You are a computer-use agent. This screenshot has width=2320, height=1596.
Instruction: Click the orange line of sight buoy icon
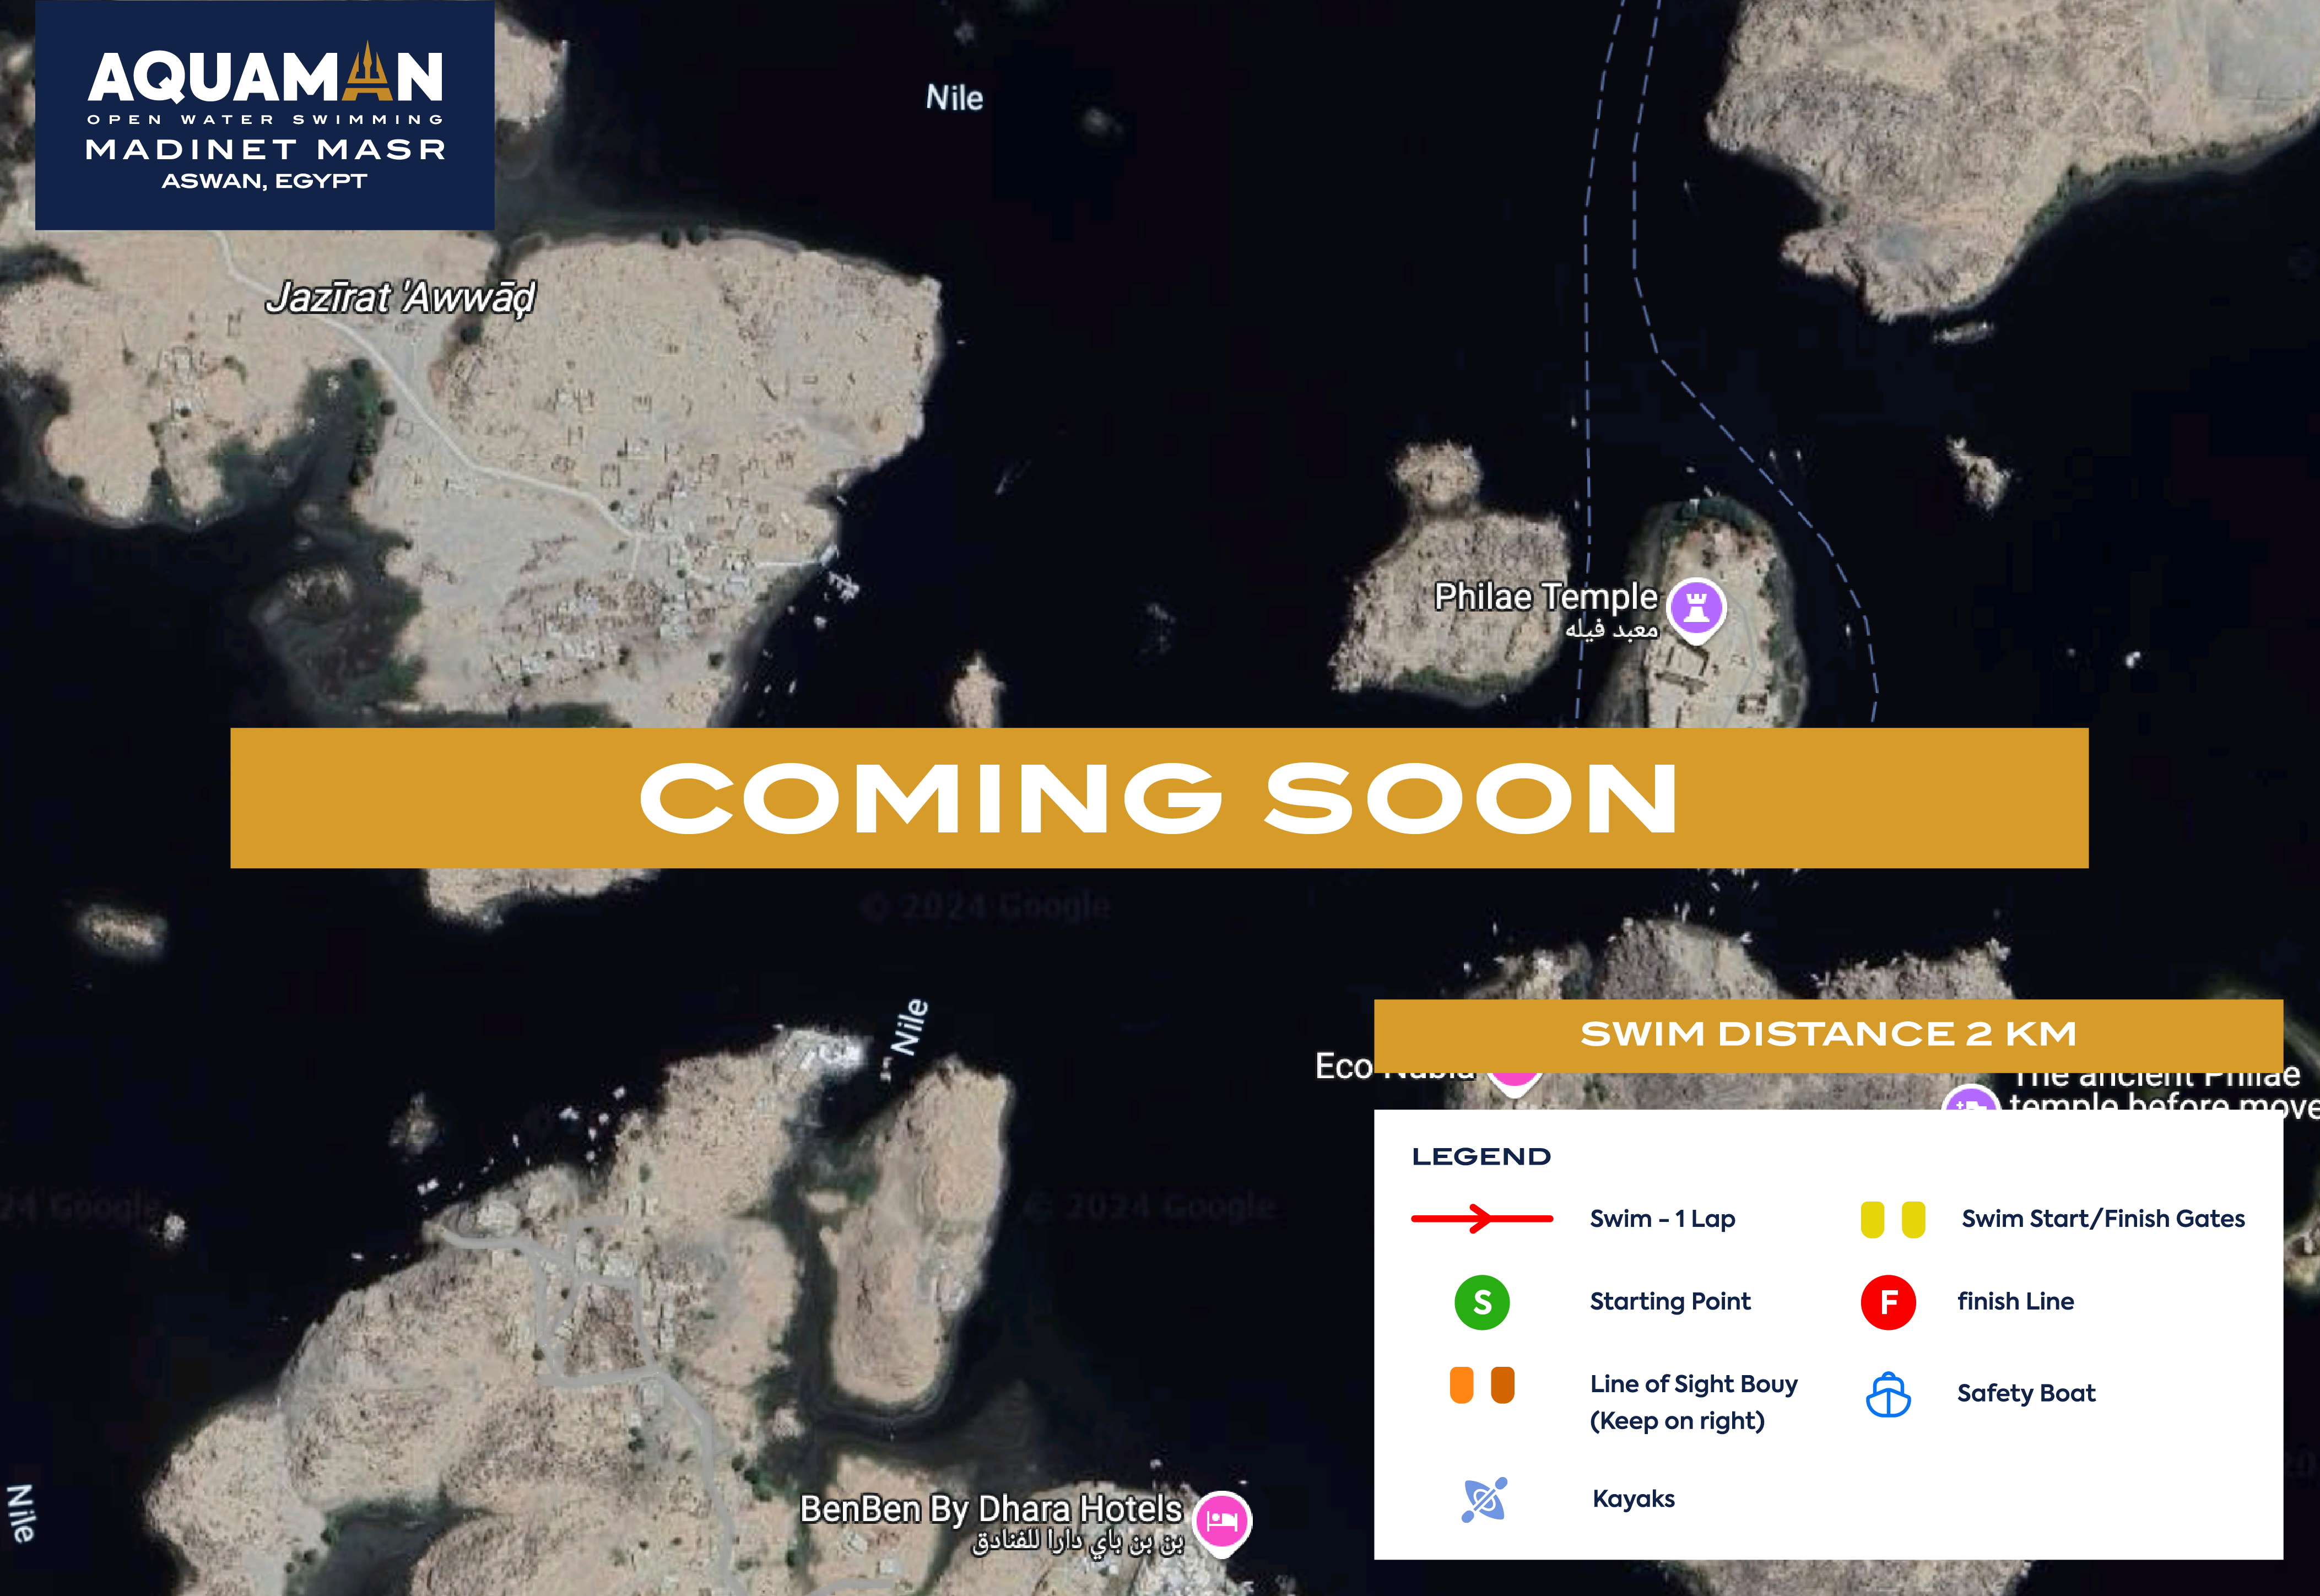[x=1482, y=1385]
